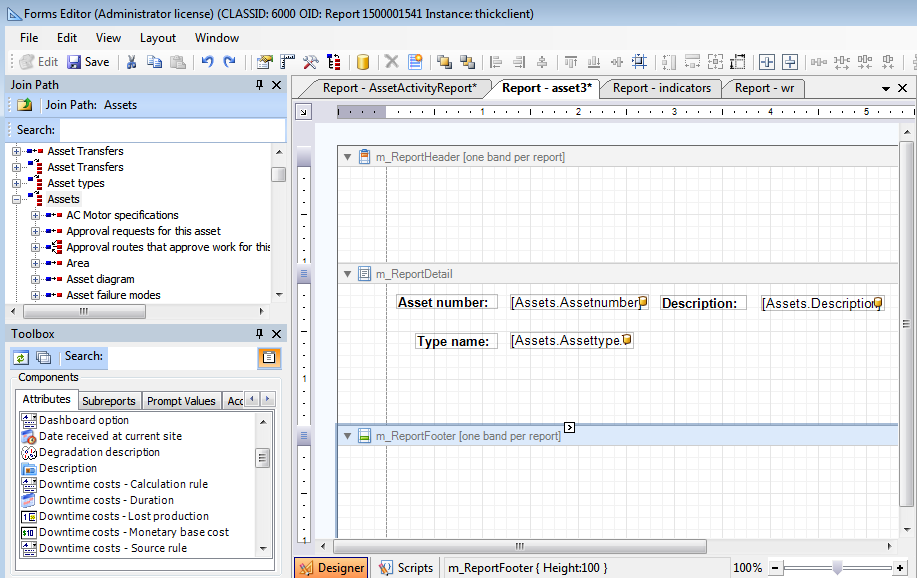
Task: Pin the Join Path panel
Action: [260, 85]
